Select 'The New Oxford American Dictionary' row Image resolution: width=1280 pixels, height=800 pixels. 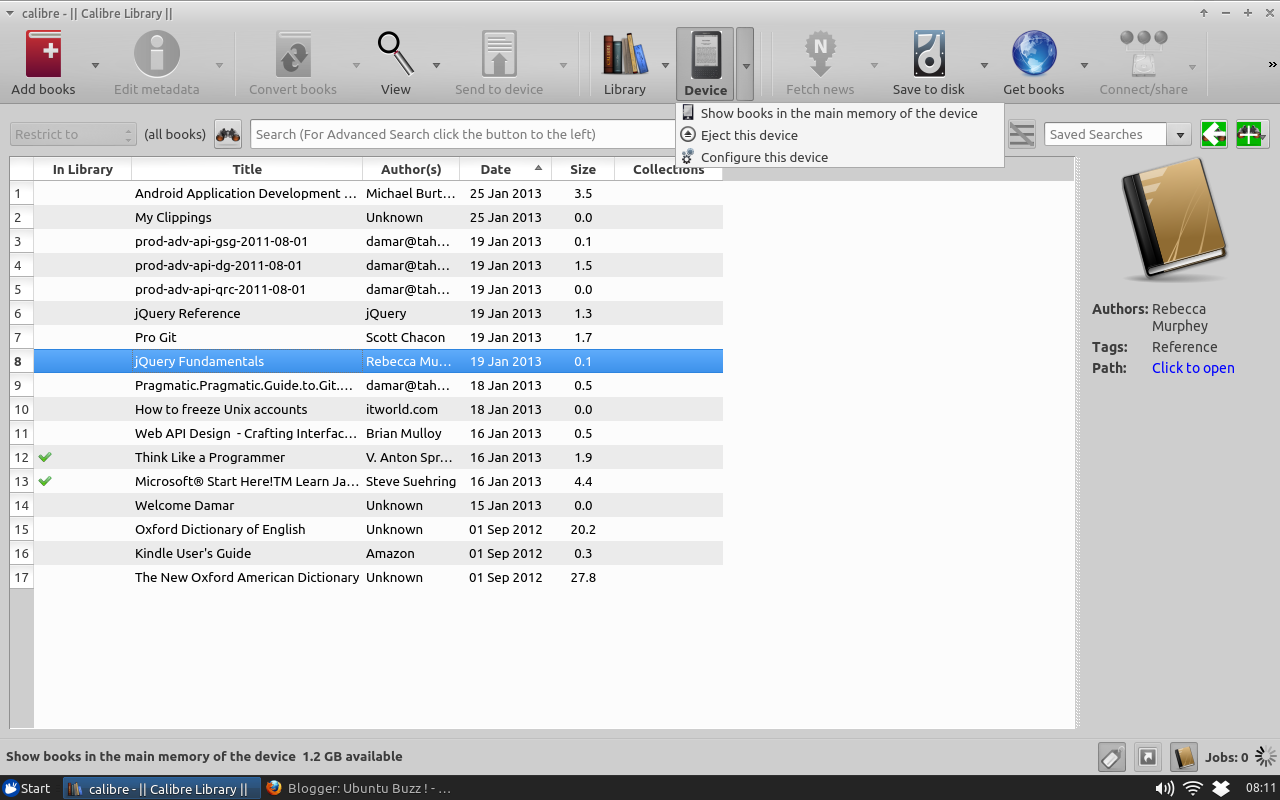[x=378, y=577]
